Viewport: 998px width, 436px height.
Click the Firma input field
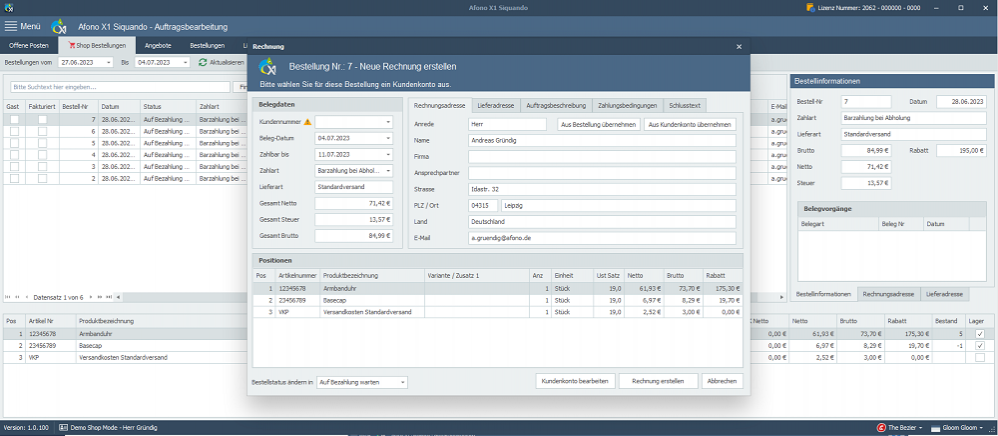click(602, 157)
